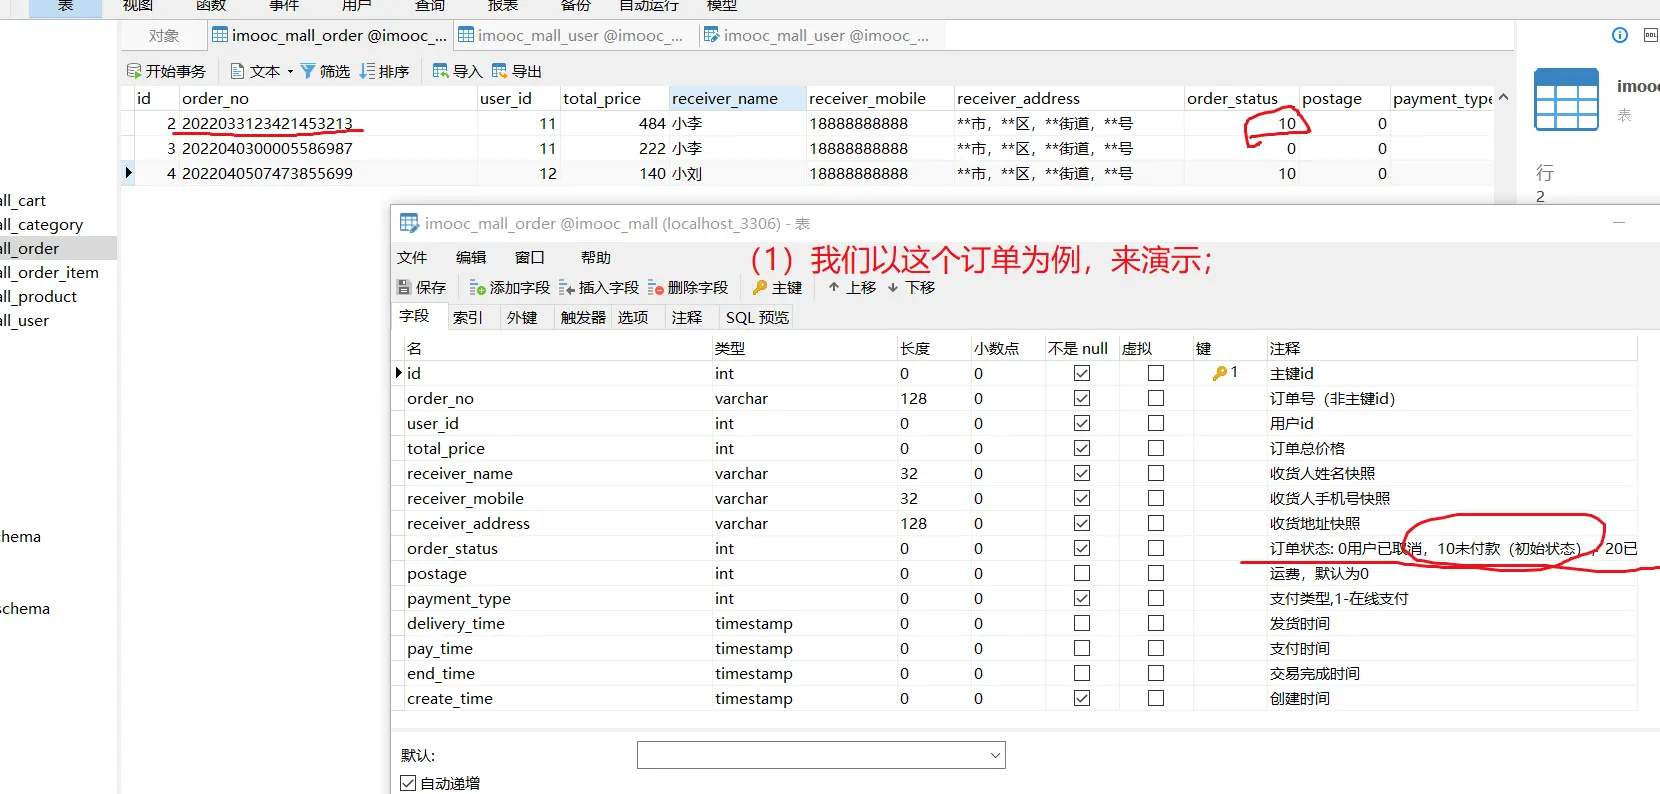Enable the Virtual checkbox for order_no

coord(1155,398)
